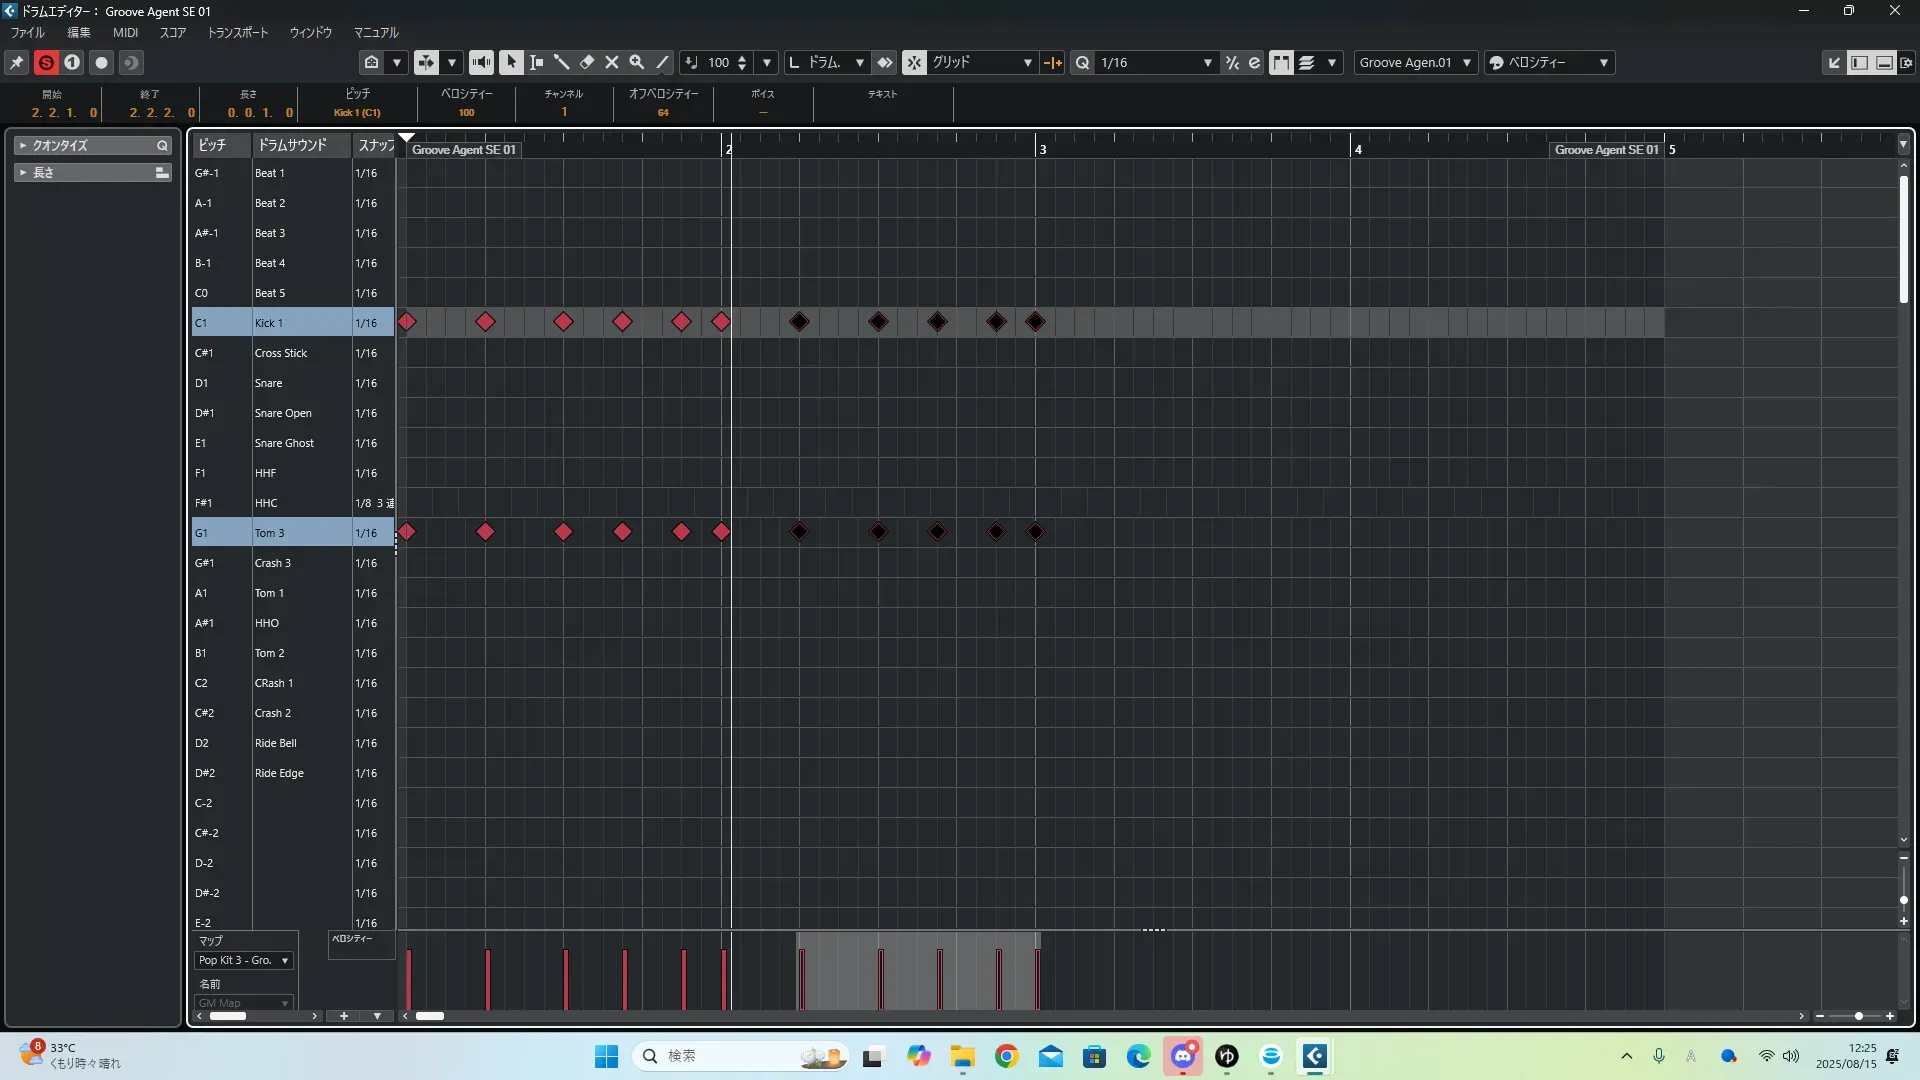Click the ドラムサウンド column header
This screenshot has height=1080, width=1920.
coord(292,145)
